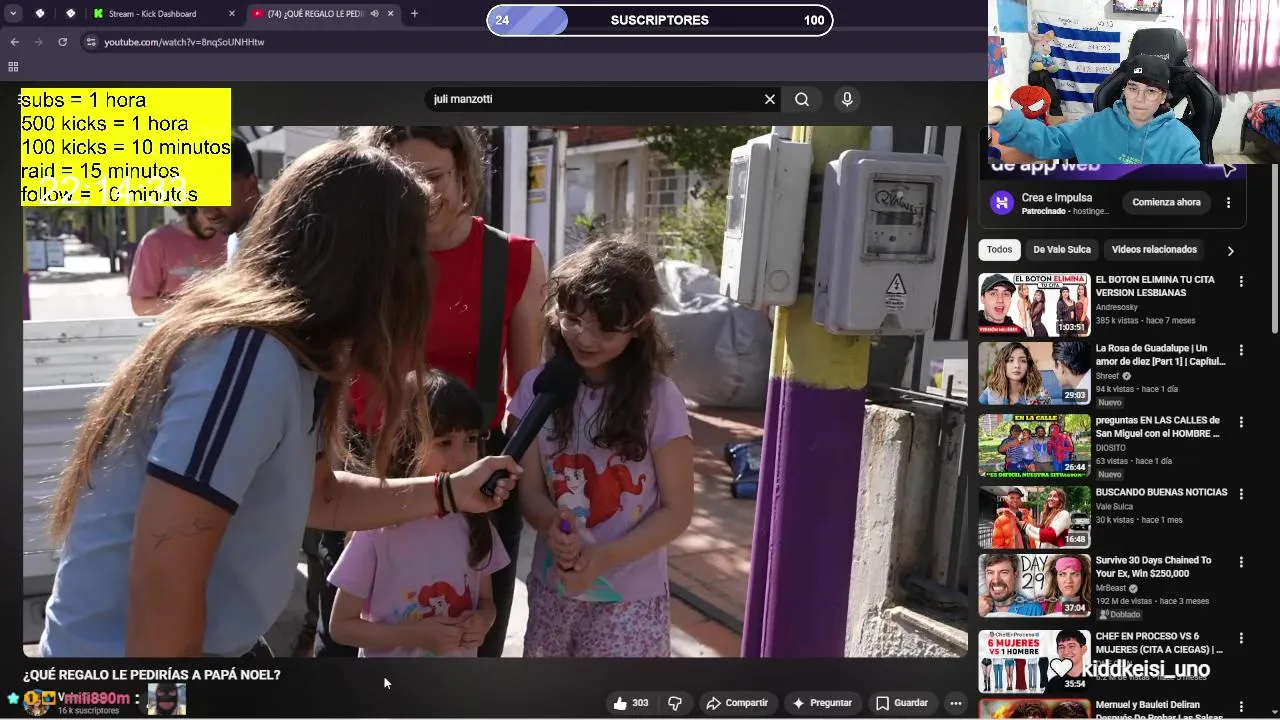Open the apps grid in bookmarks bar
1280x720 pixels.
coord(13,67)
